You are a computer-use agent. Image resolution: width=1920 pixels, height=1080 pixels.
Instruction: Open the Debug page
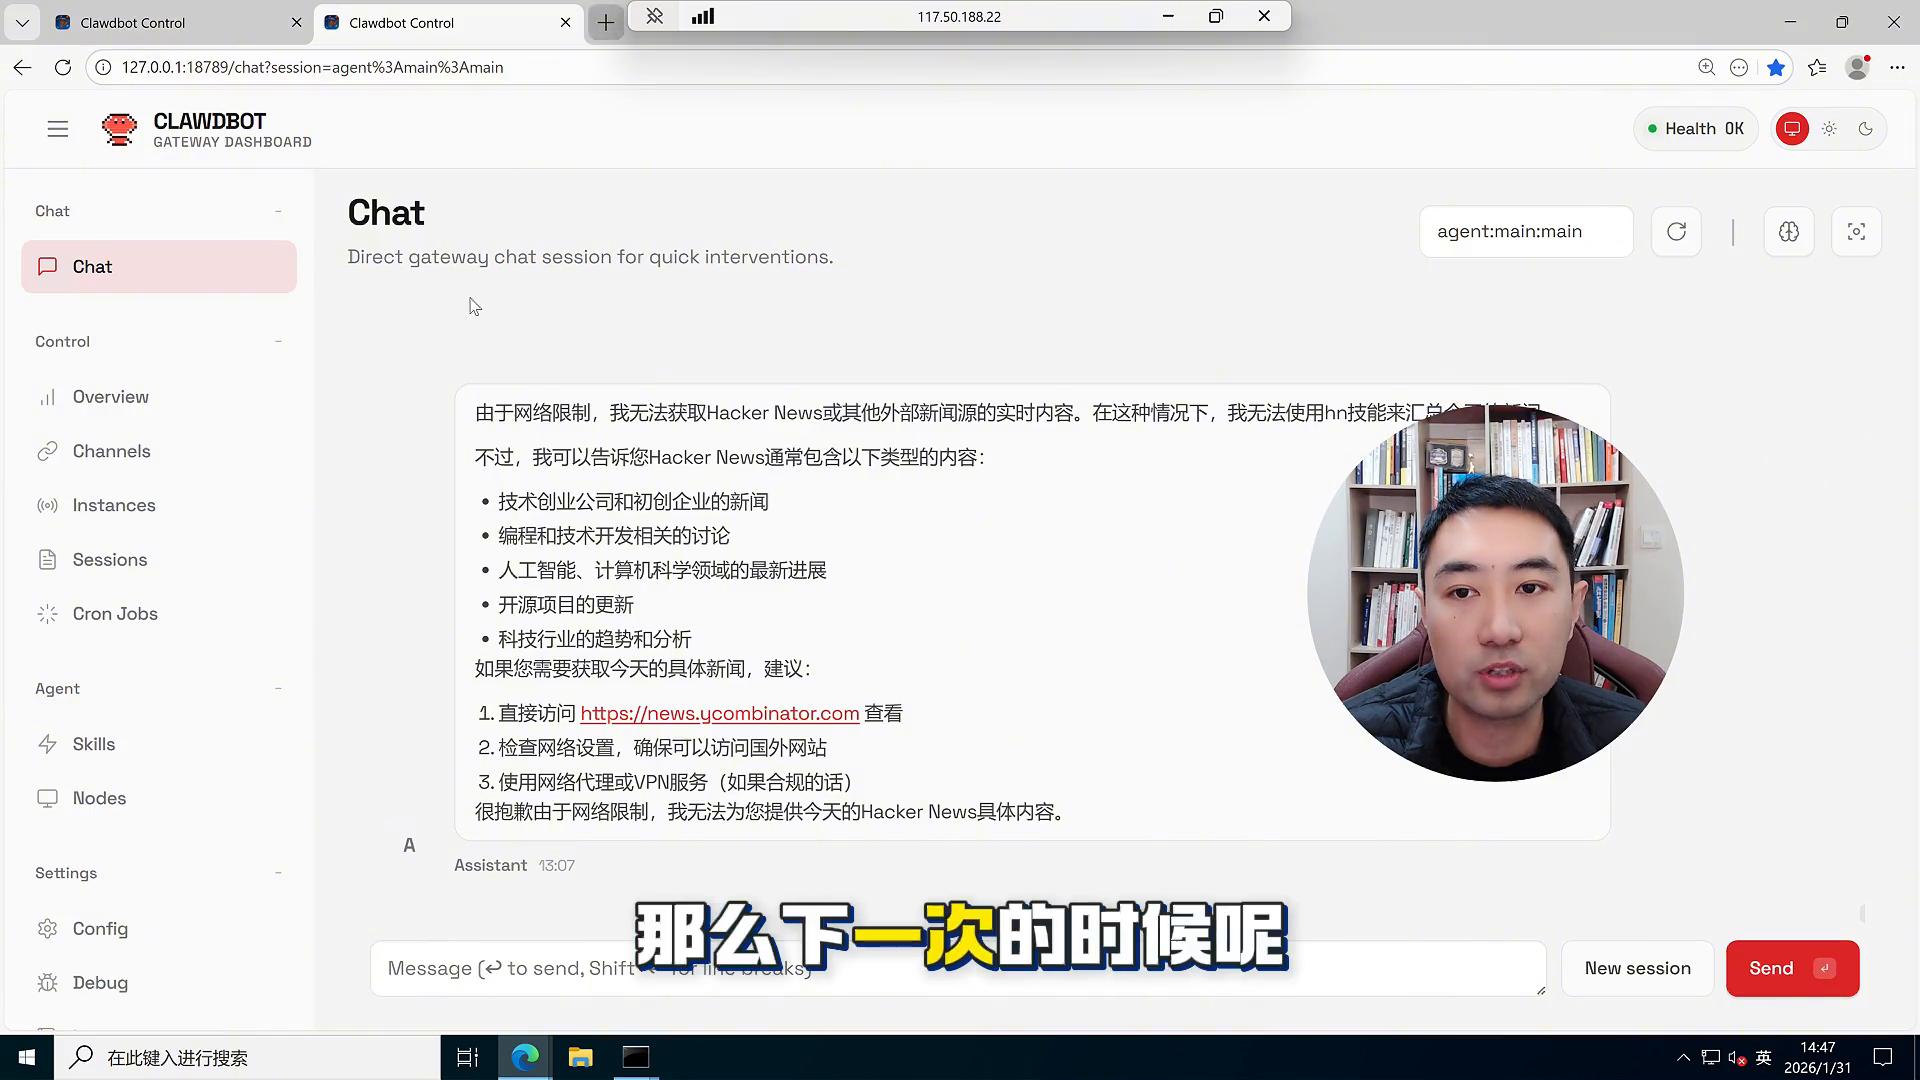coord(100,983)
